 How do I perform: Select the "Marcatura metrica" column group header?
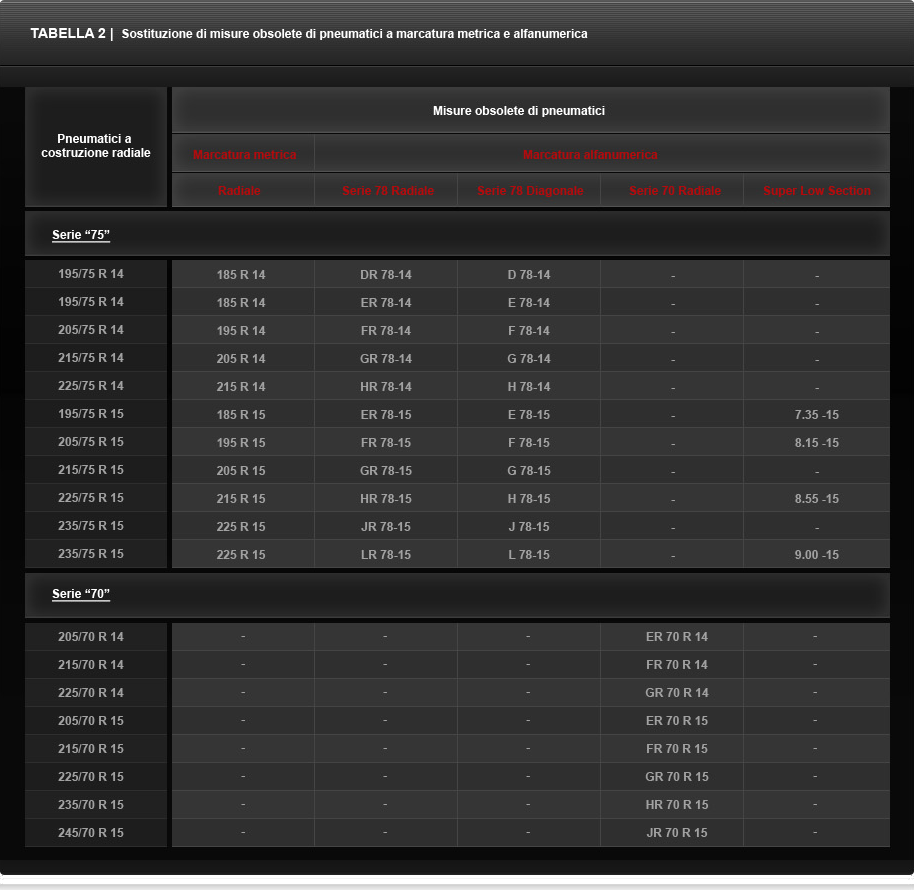click(x=245, y=155)
